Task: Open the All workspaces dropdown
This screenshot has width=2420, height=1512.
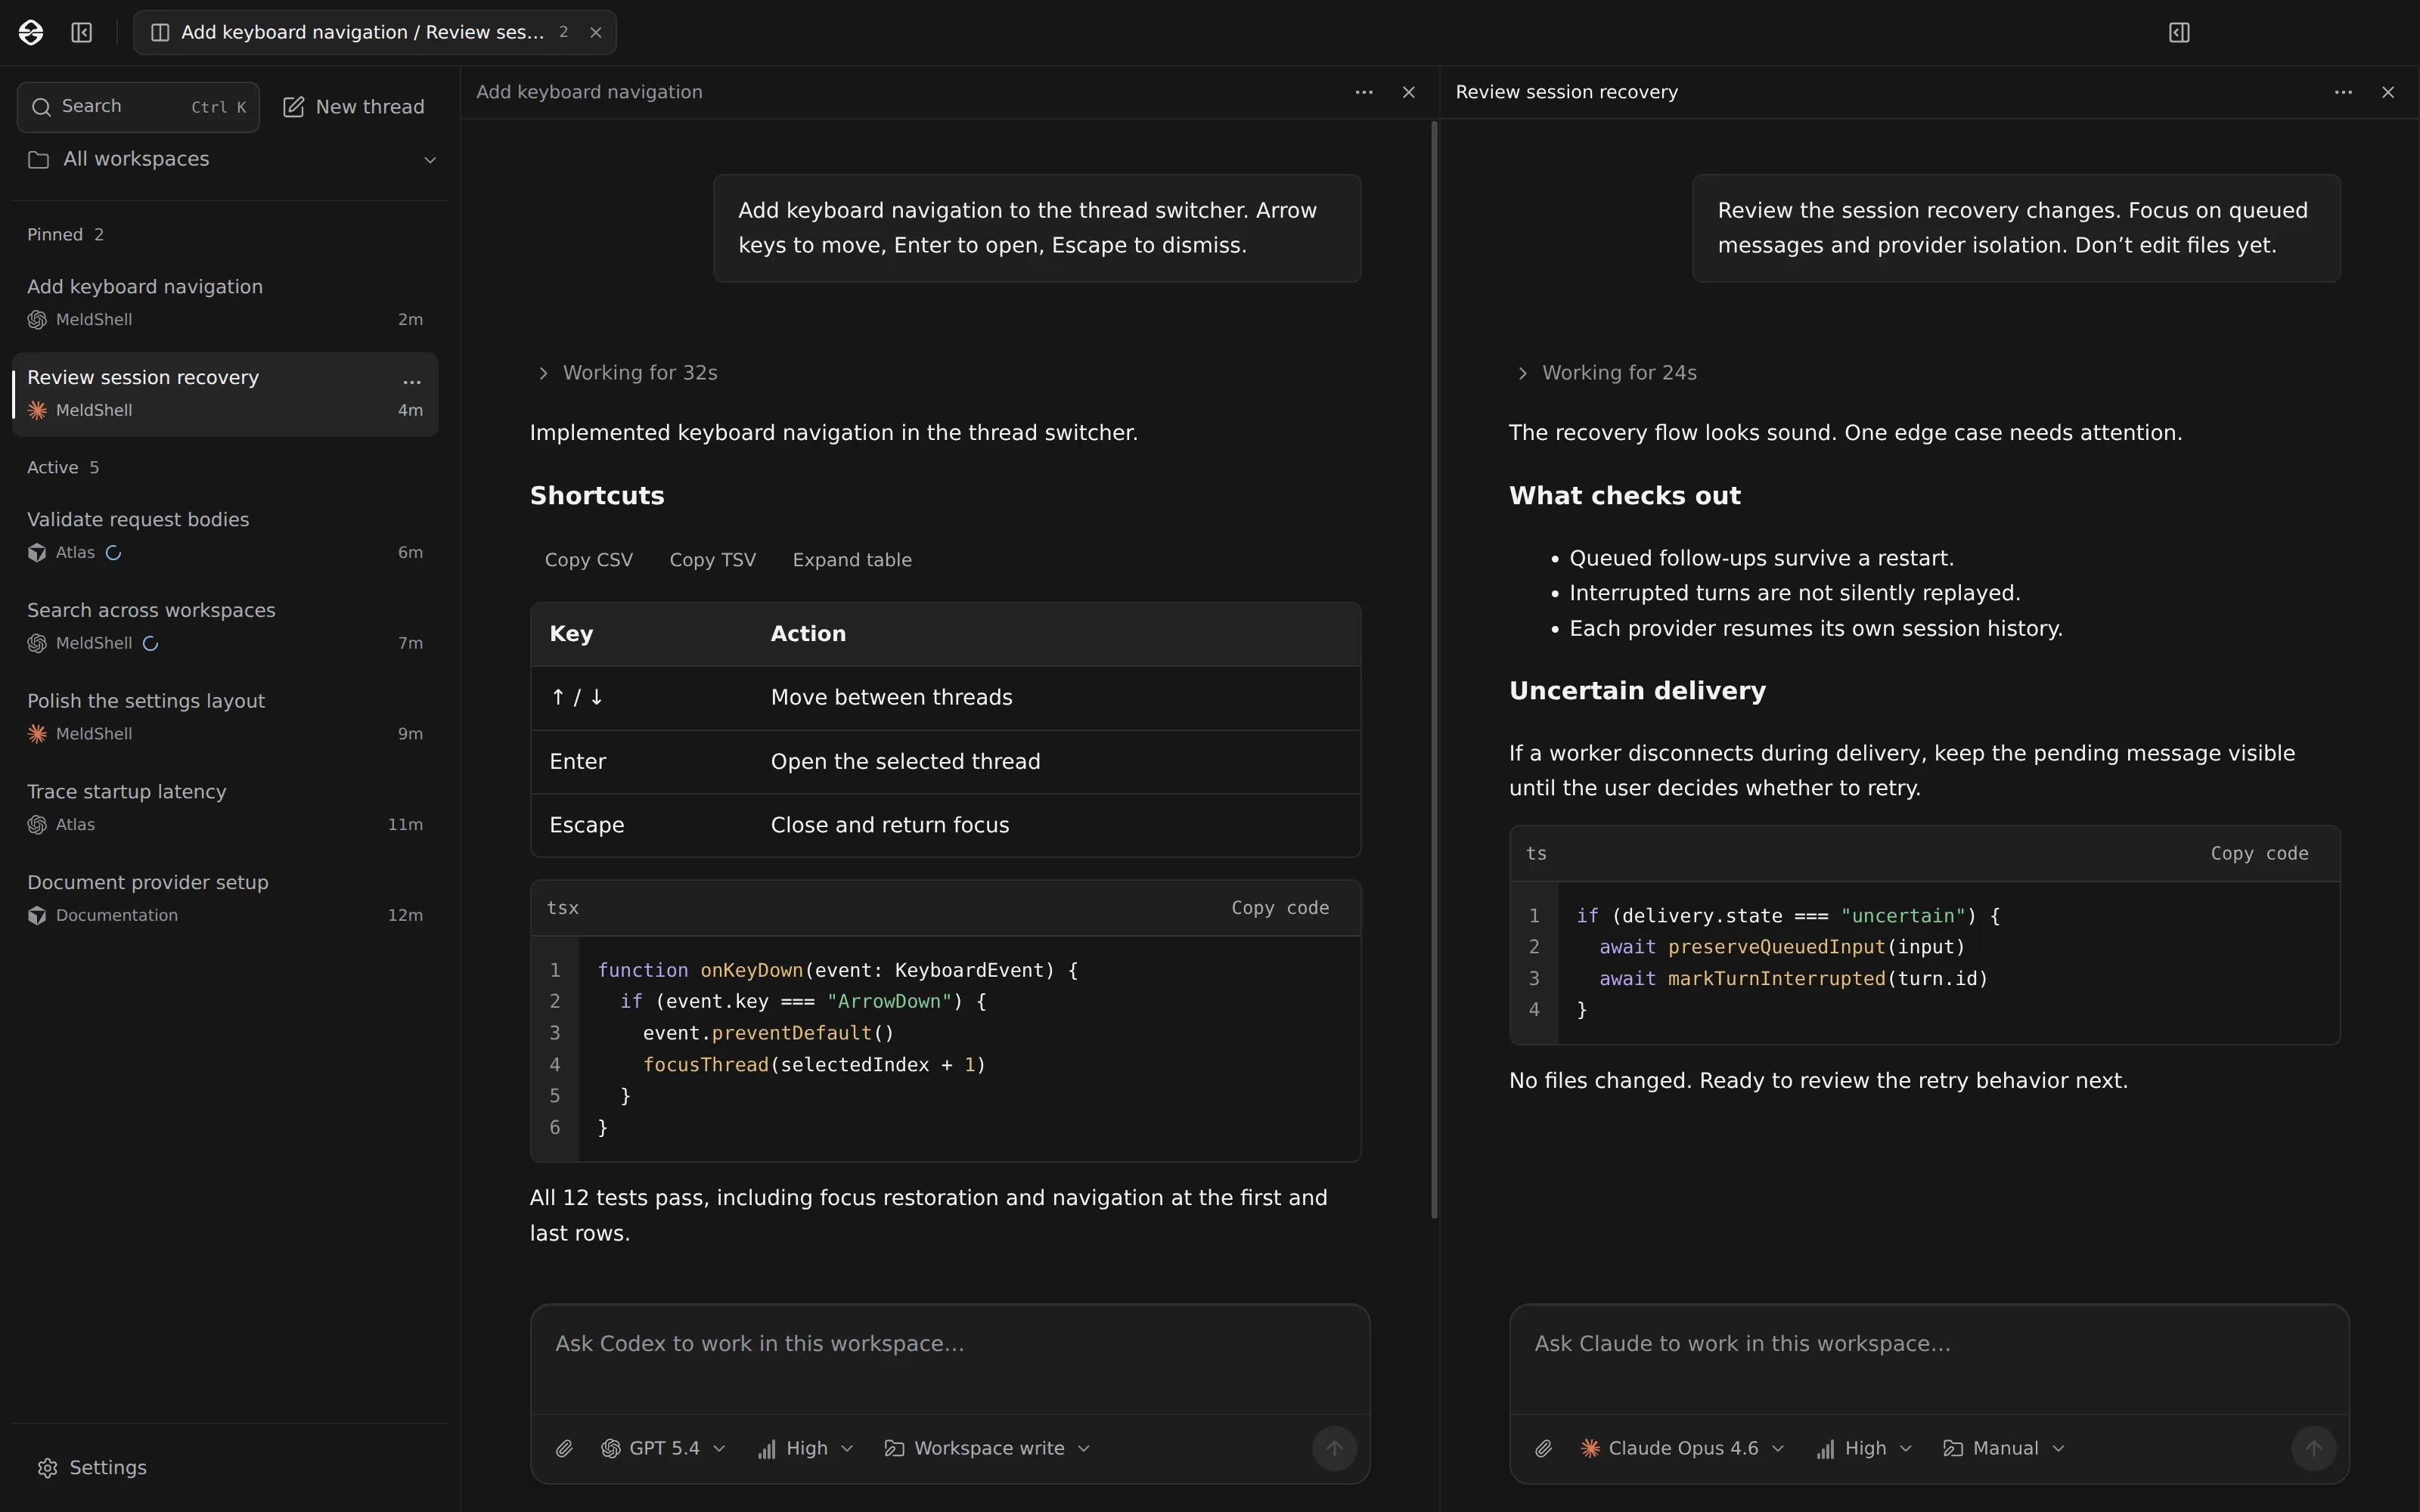Action: coord(232,159)
